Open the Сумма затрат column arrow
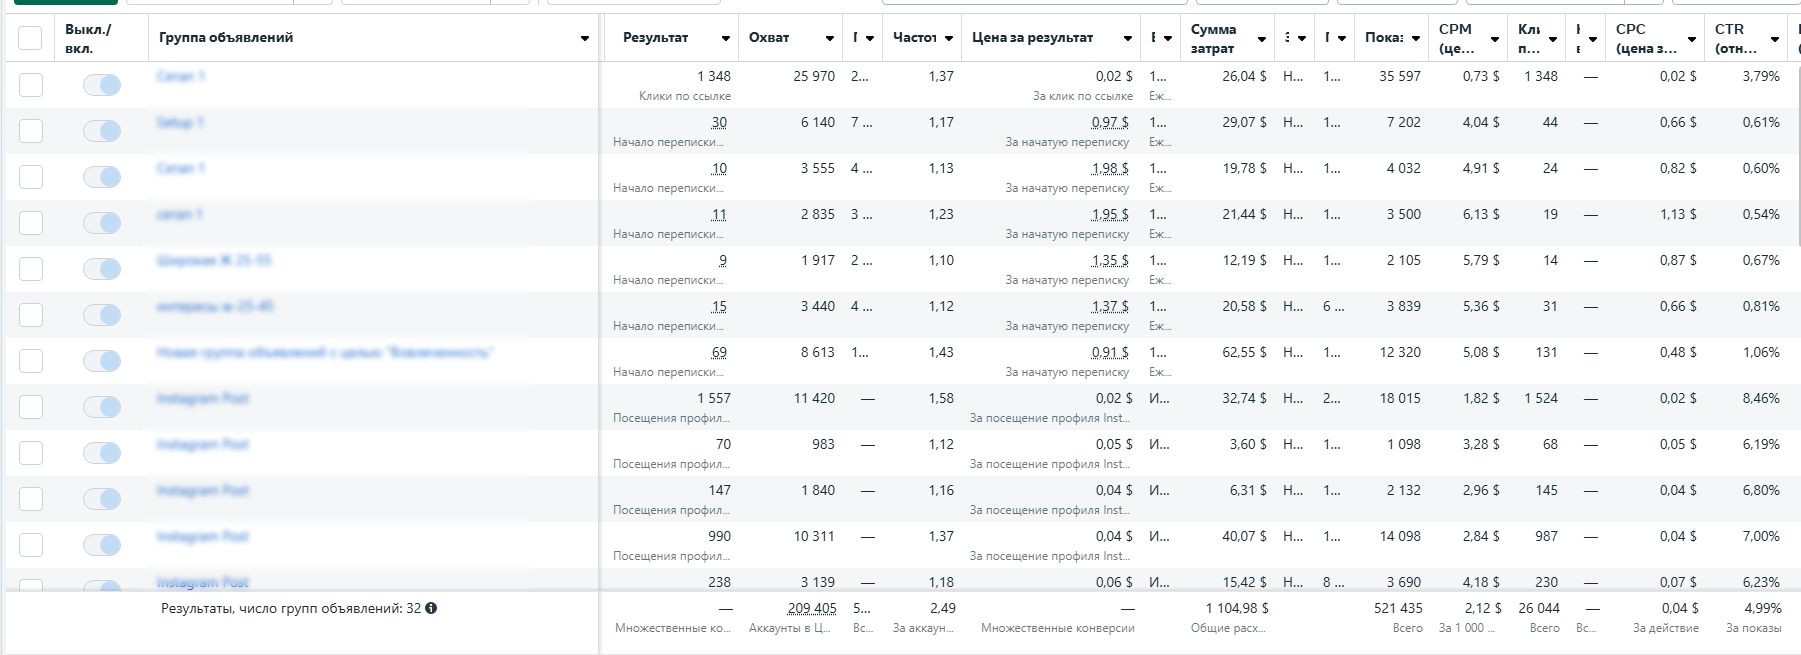Screen dimensions: 1801x655 point(1262,39)
